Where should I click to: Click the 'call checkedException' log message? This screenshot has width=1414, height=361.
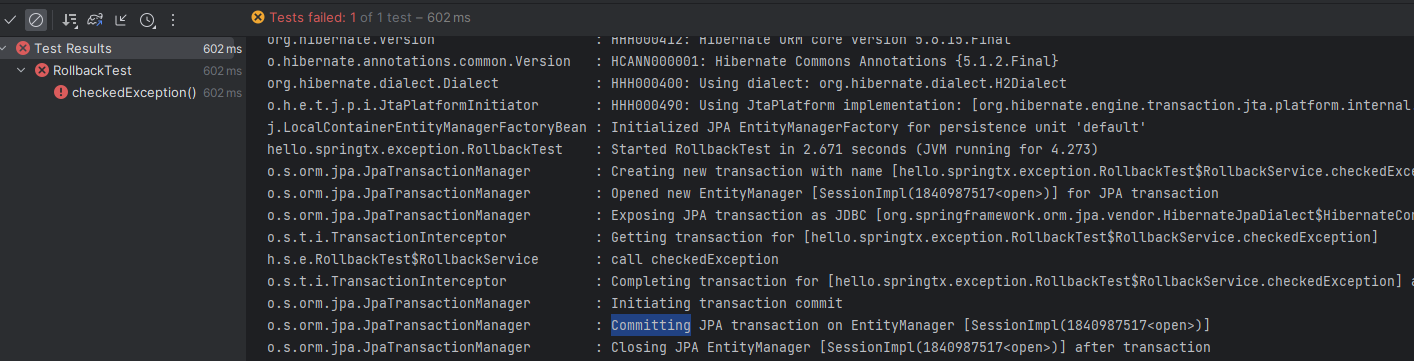click(x=694, y=259)
